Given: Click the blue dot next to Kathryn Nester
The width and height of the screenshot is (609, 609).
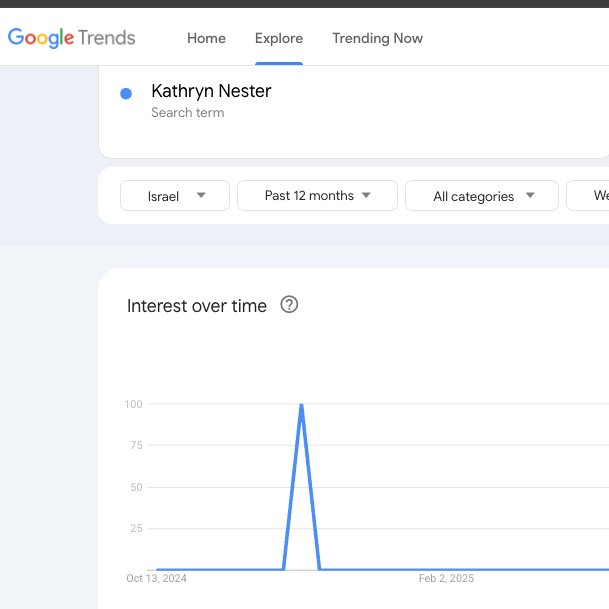Looking at the screenshot, I should pos(126,93).
